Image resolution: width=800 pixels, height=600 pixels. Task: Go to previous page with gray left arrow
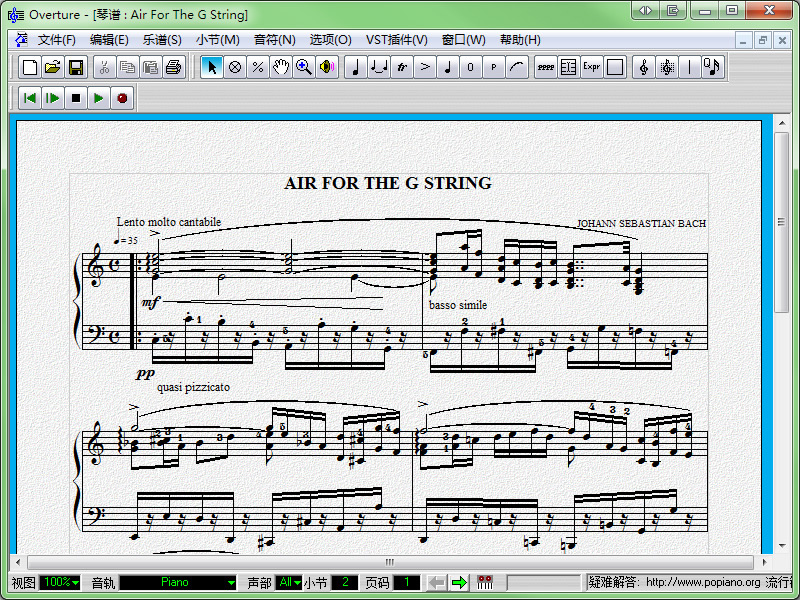click(437, 582)
